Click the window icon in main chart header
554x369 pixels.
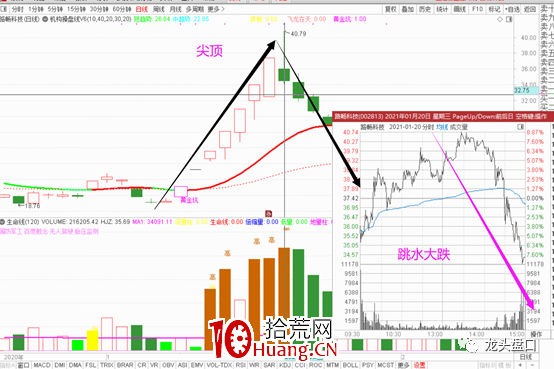(x=509, y=19)
